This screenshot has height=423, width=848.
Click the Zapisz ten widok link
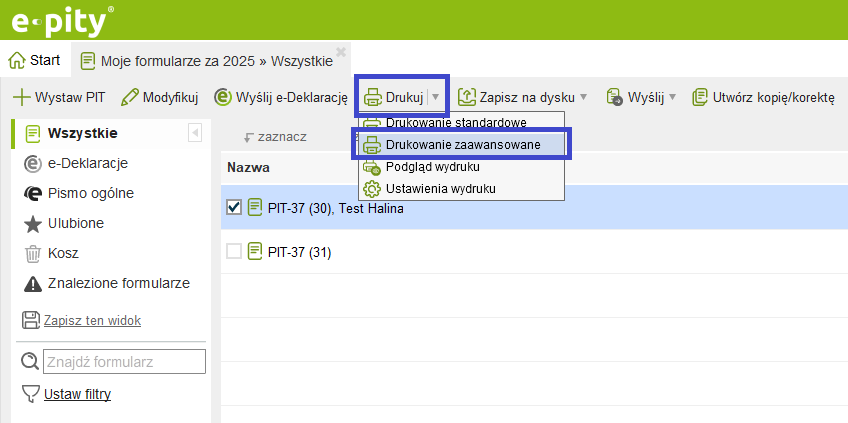point(92,321)
